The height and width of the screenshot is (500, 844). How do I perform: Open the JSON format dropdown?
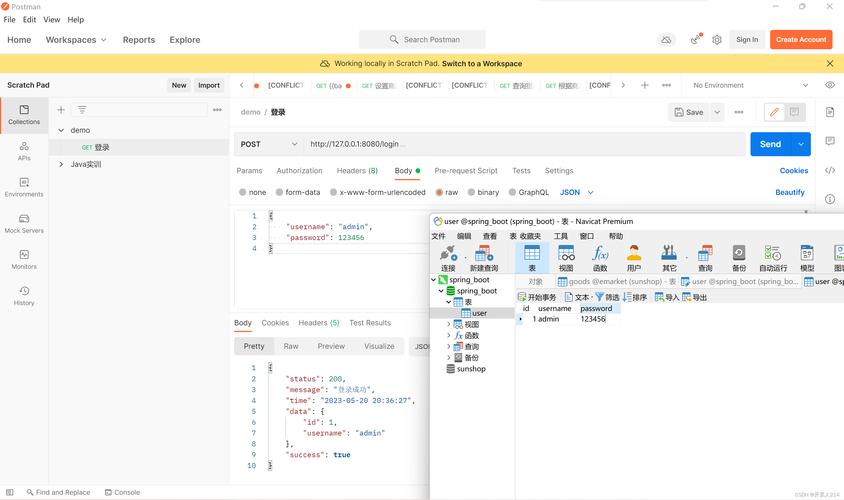576,192
